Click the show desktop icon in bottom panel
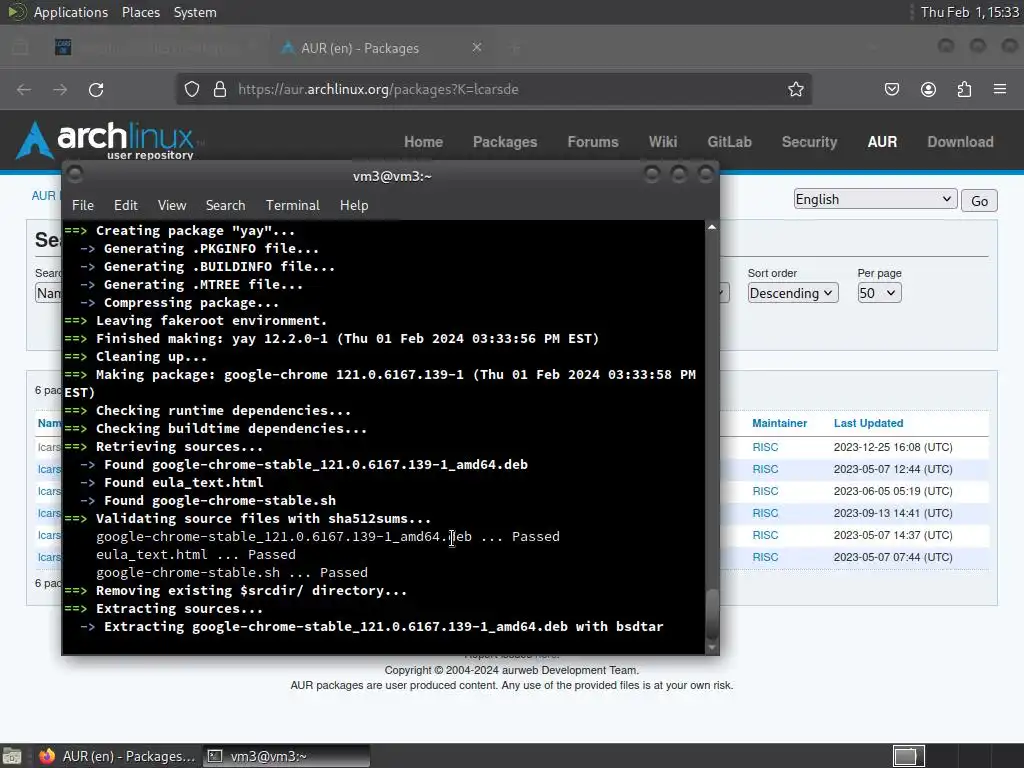This screenshot has height=768, width=1024. (x=12, y=756)
